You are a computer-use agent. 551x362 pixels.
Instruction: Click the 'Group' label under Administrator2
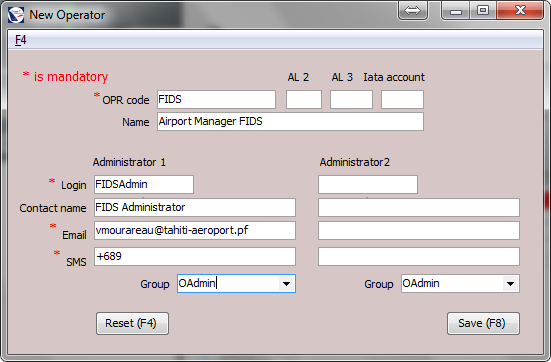(x=379, y=284)
